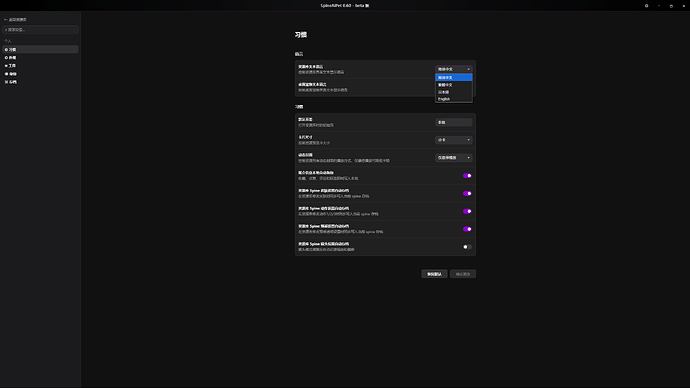This screenshot has height=388, width=690.
Task: Choose 繁體中文 from the language list
Action: coord(454,85)
